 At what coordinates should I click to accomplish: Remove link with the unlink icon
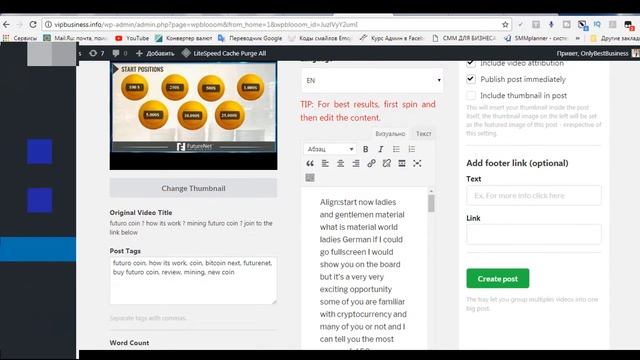click(387, 164)
